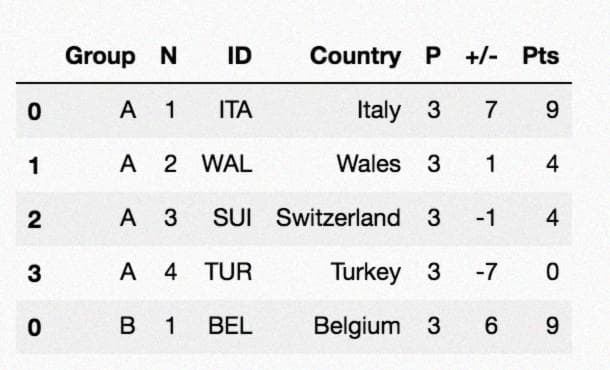Select the Switzerland country cell

click(x=338, y=217)
